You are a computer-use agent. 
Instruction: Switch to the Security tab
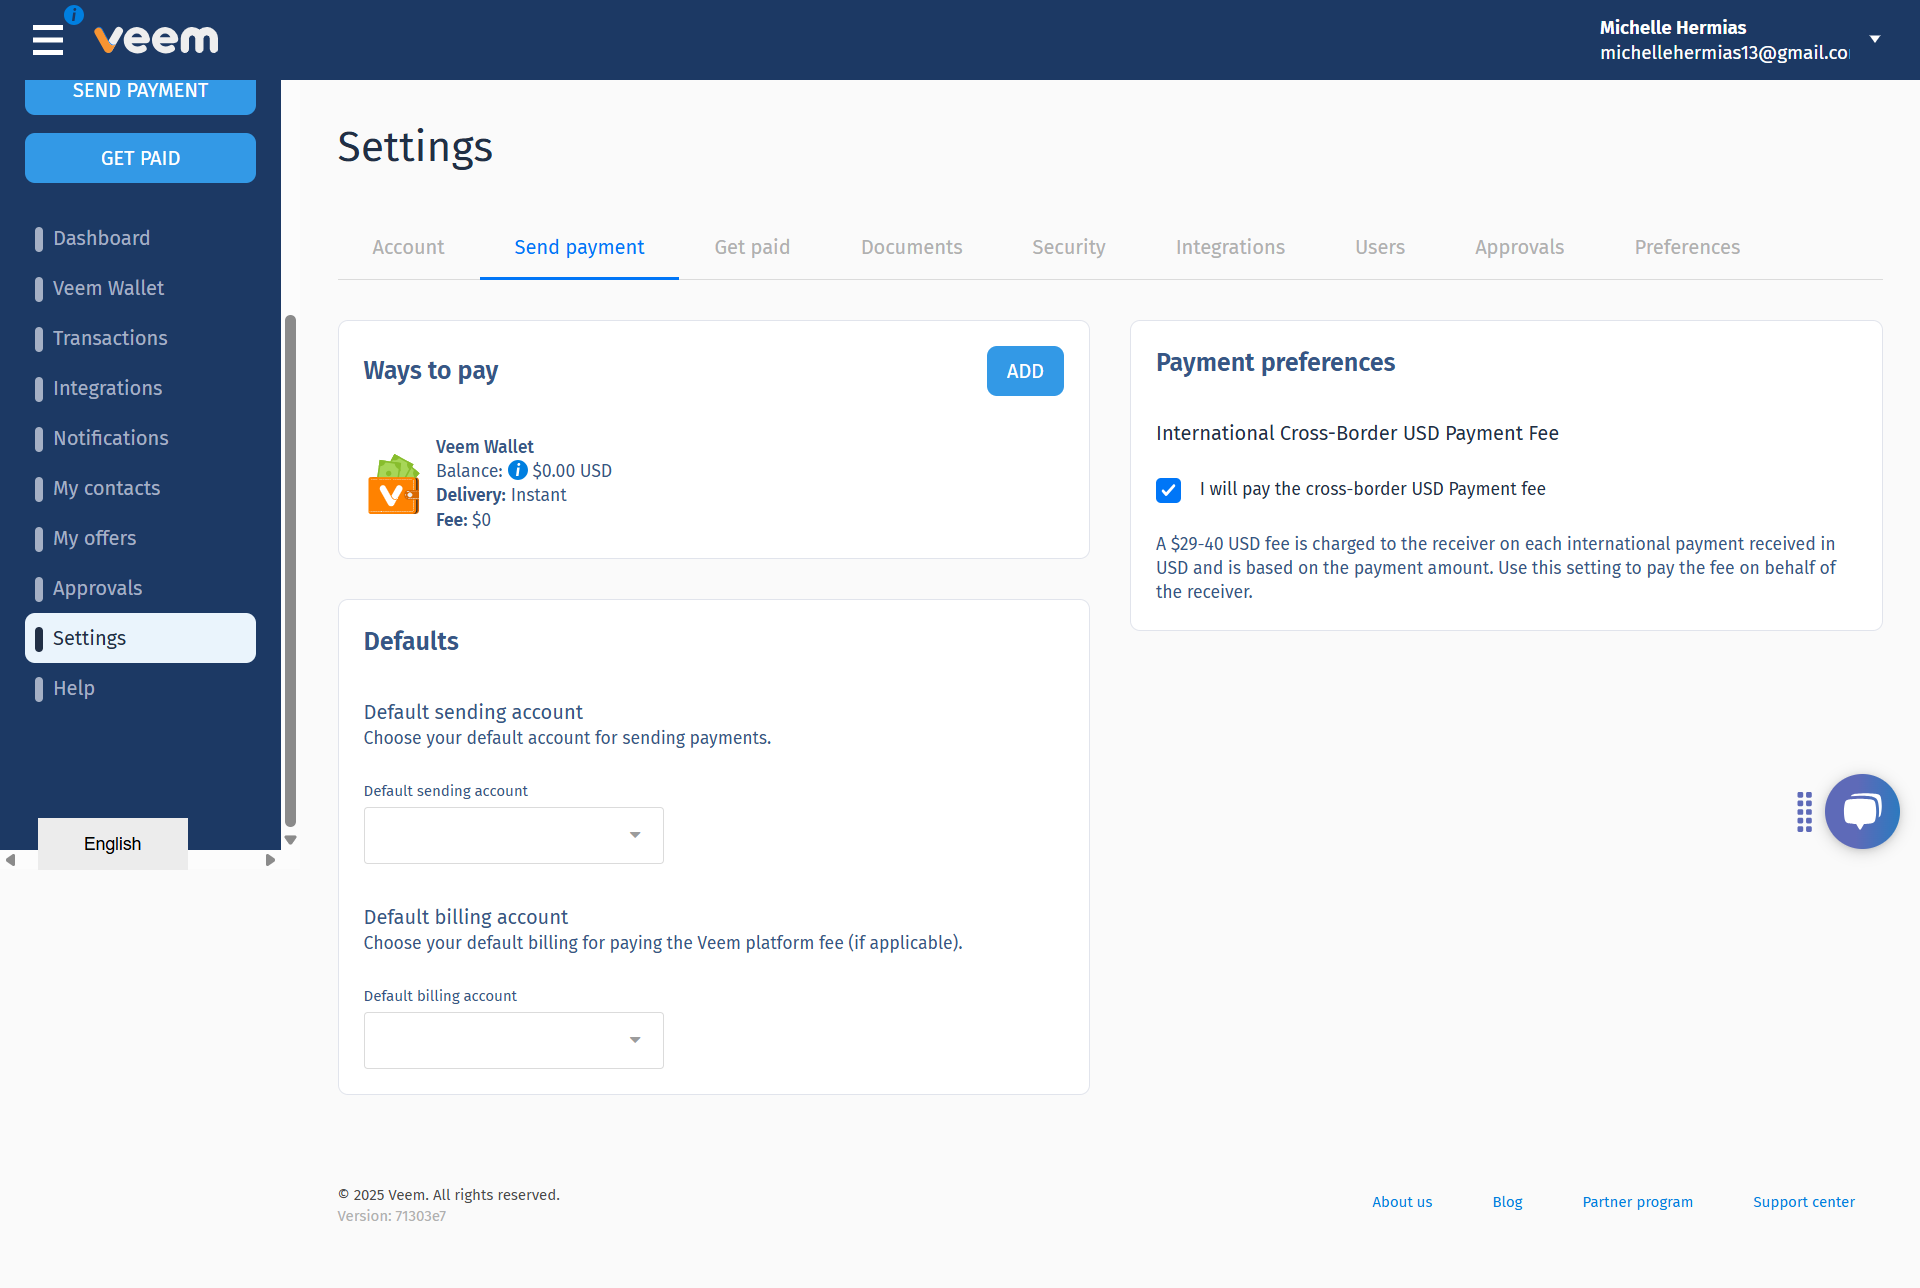pyautogui.click(x=1068, y=247)
